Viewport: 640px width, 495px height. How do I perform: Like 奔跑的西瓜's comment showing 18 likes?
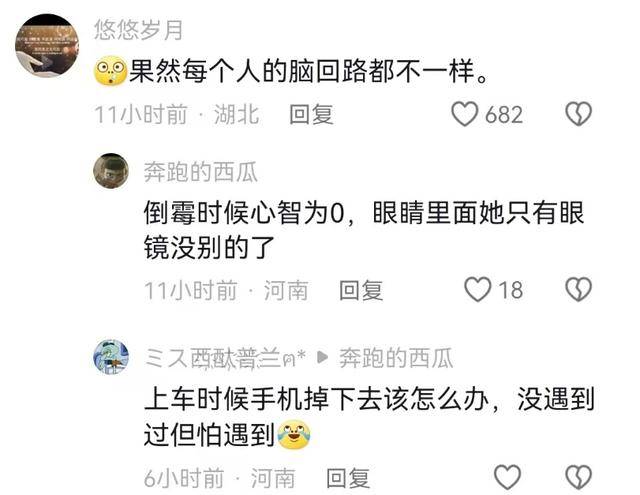pos(478,290)
